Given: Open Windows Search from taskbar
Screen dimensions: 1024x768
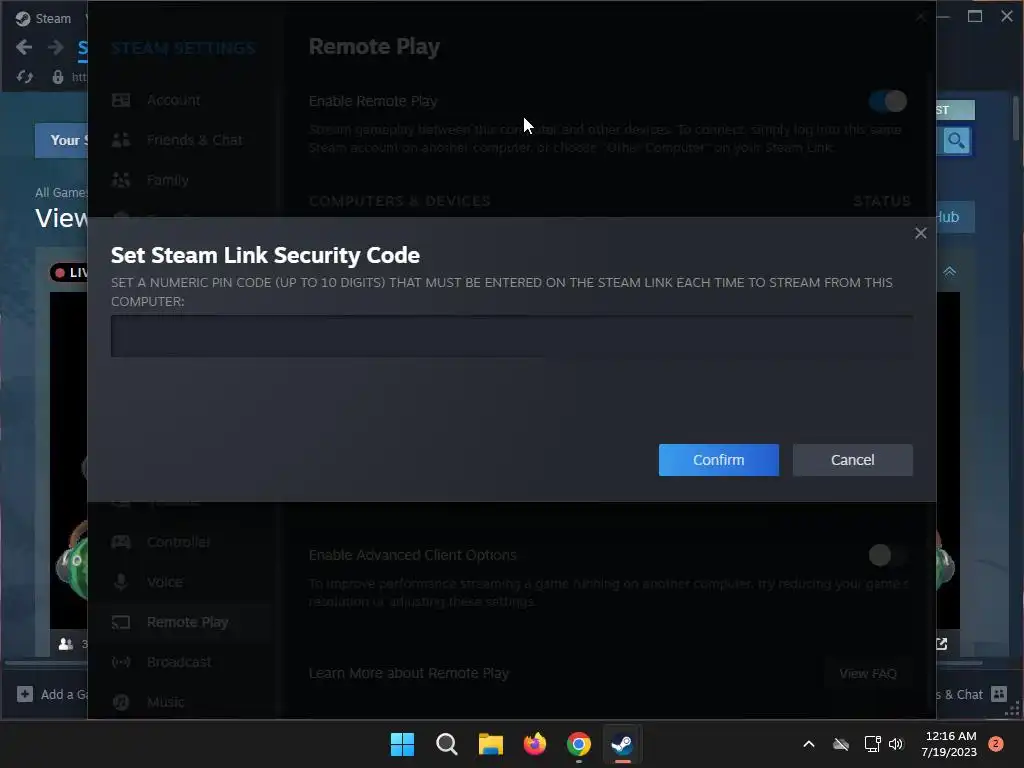Looking at the screenshot, I should point(447,744).
